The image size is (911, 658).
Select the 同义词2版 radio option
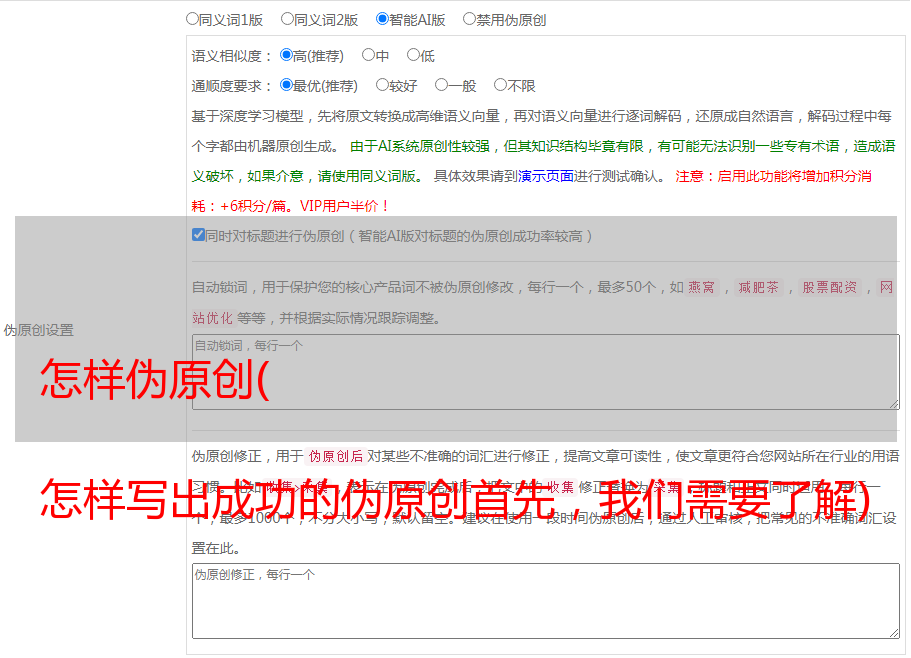click(x=287, y=19)
